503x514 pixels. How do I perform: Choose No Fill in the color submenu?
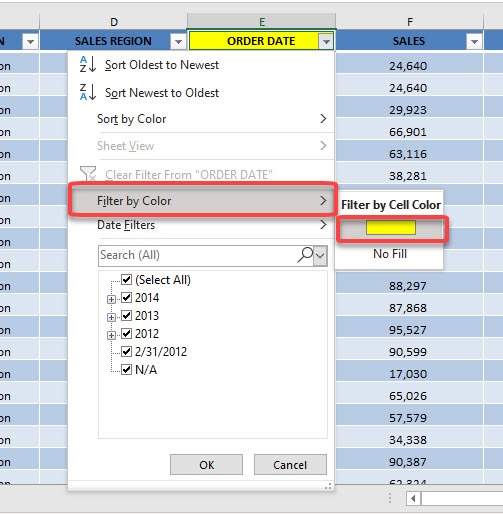[390, 254]
